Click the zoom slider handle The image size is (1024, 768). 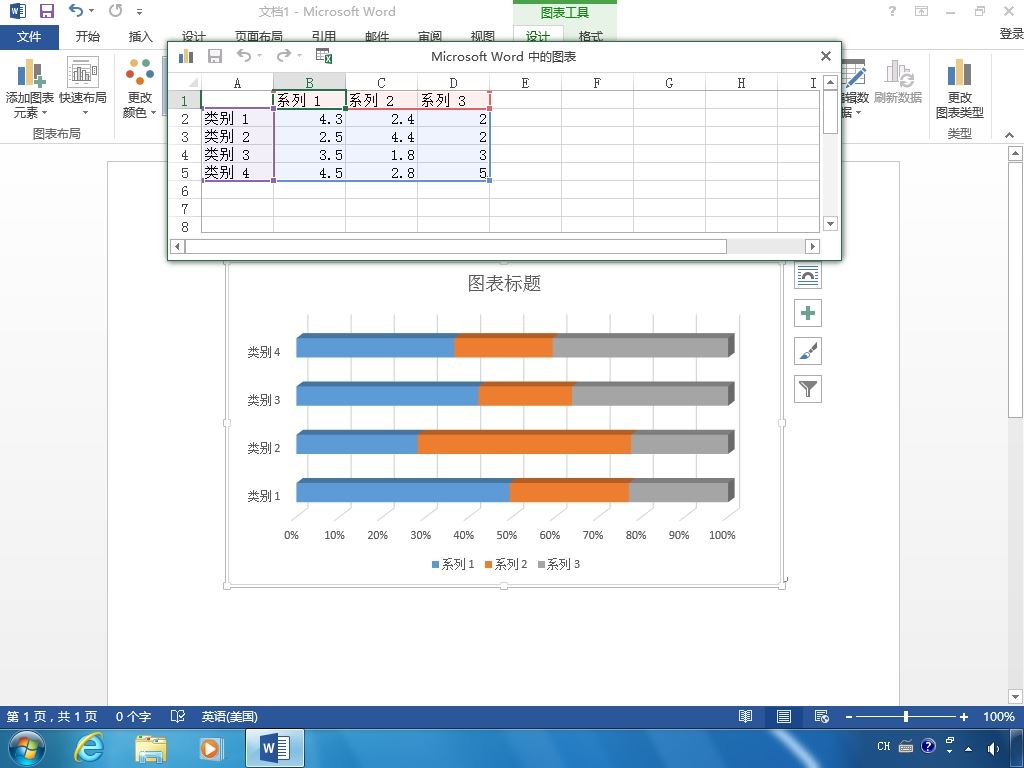pyautogui.click(x=906, y=716)
